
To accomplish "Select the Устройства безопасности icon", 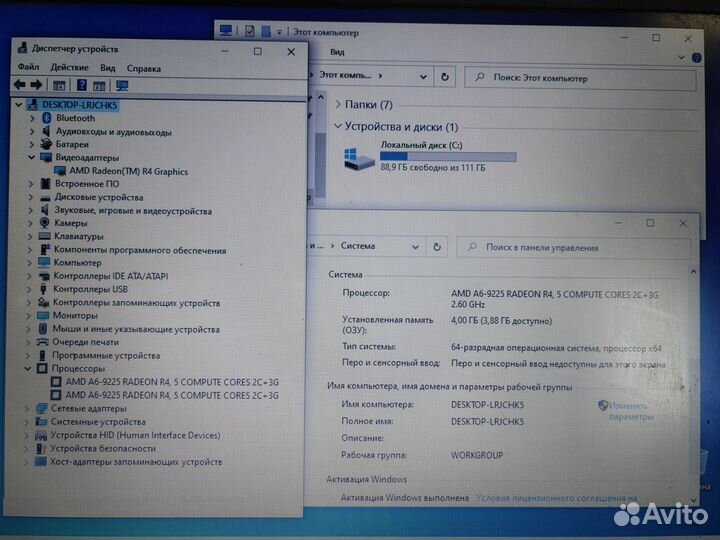I will 41,448.
